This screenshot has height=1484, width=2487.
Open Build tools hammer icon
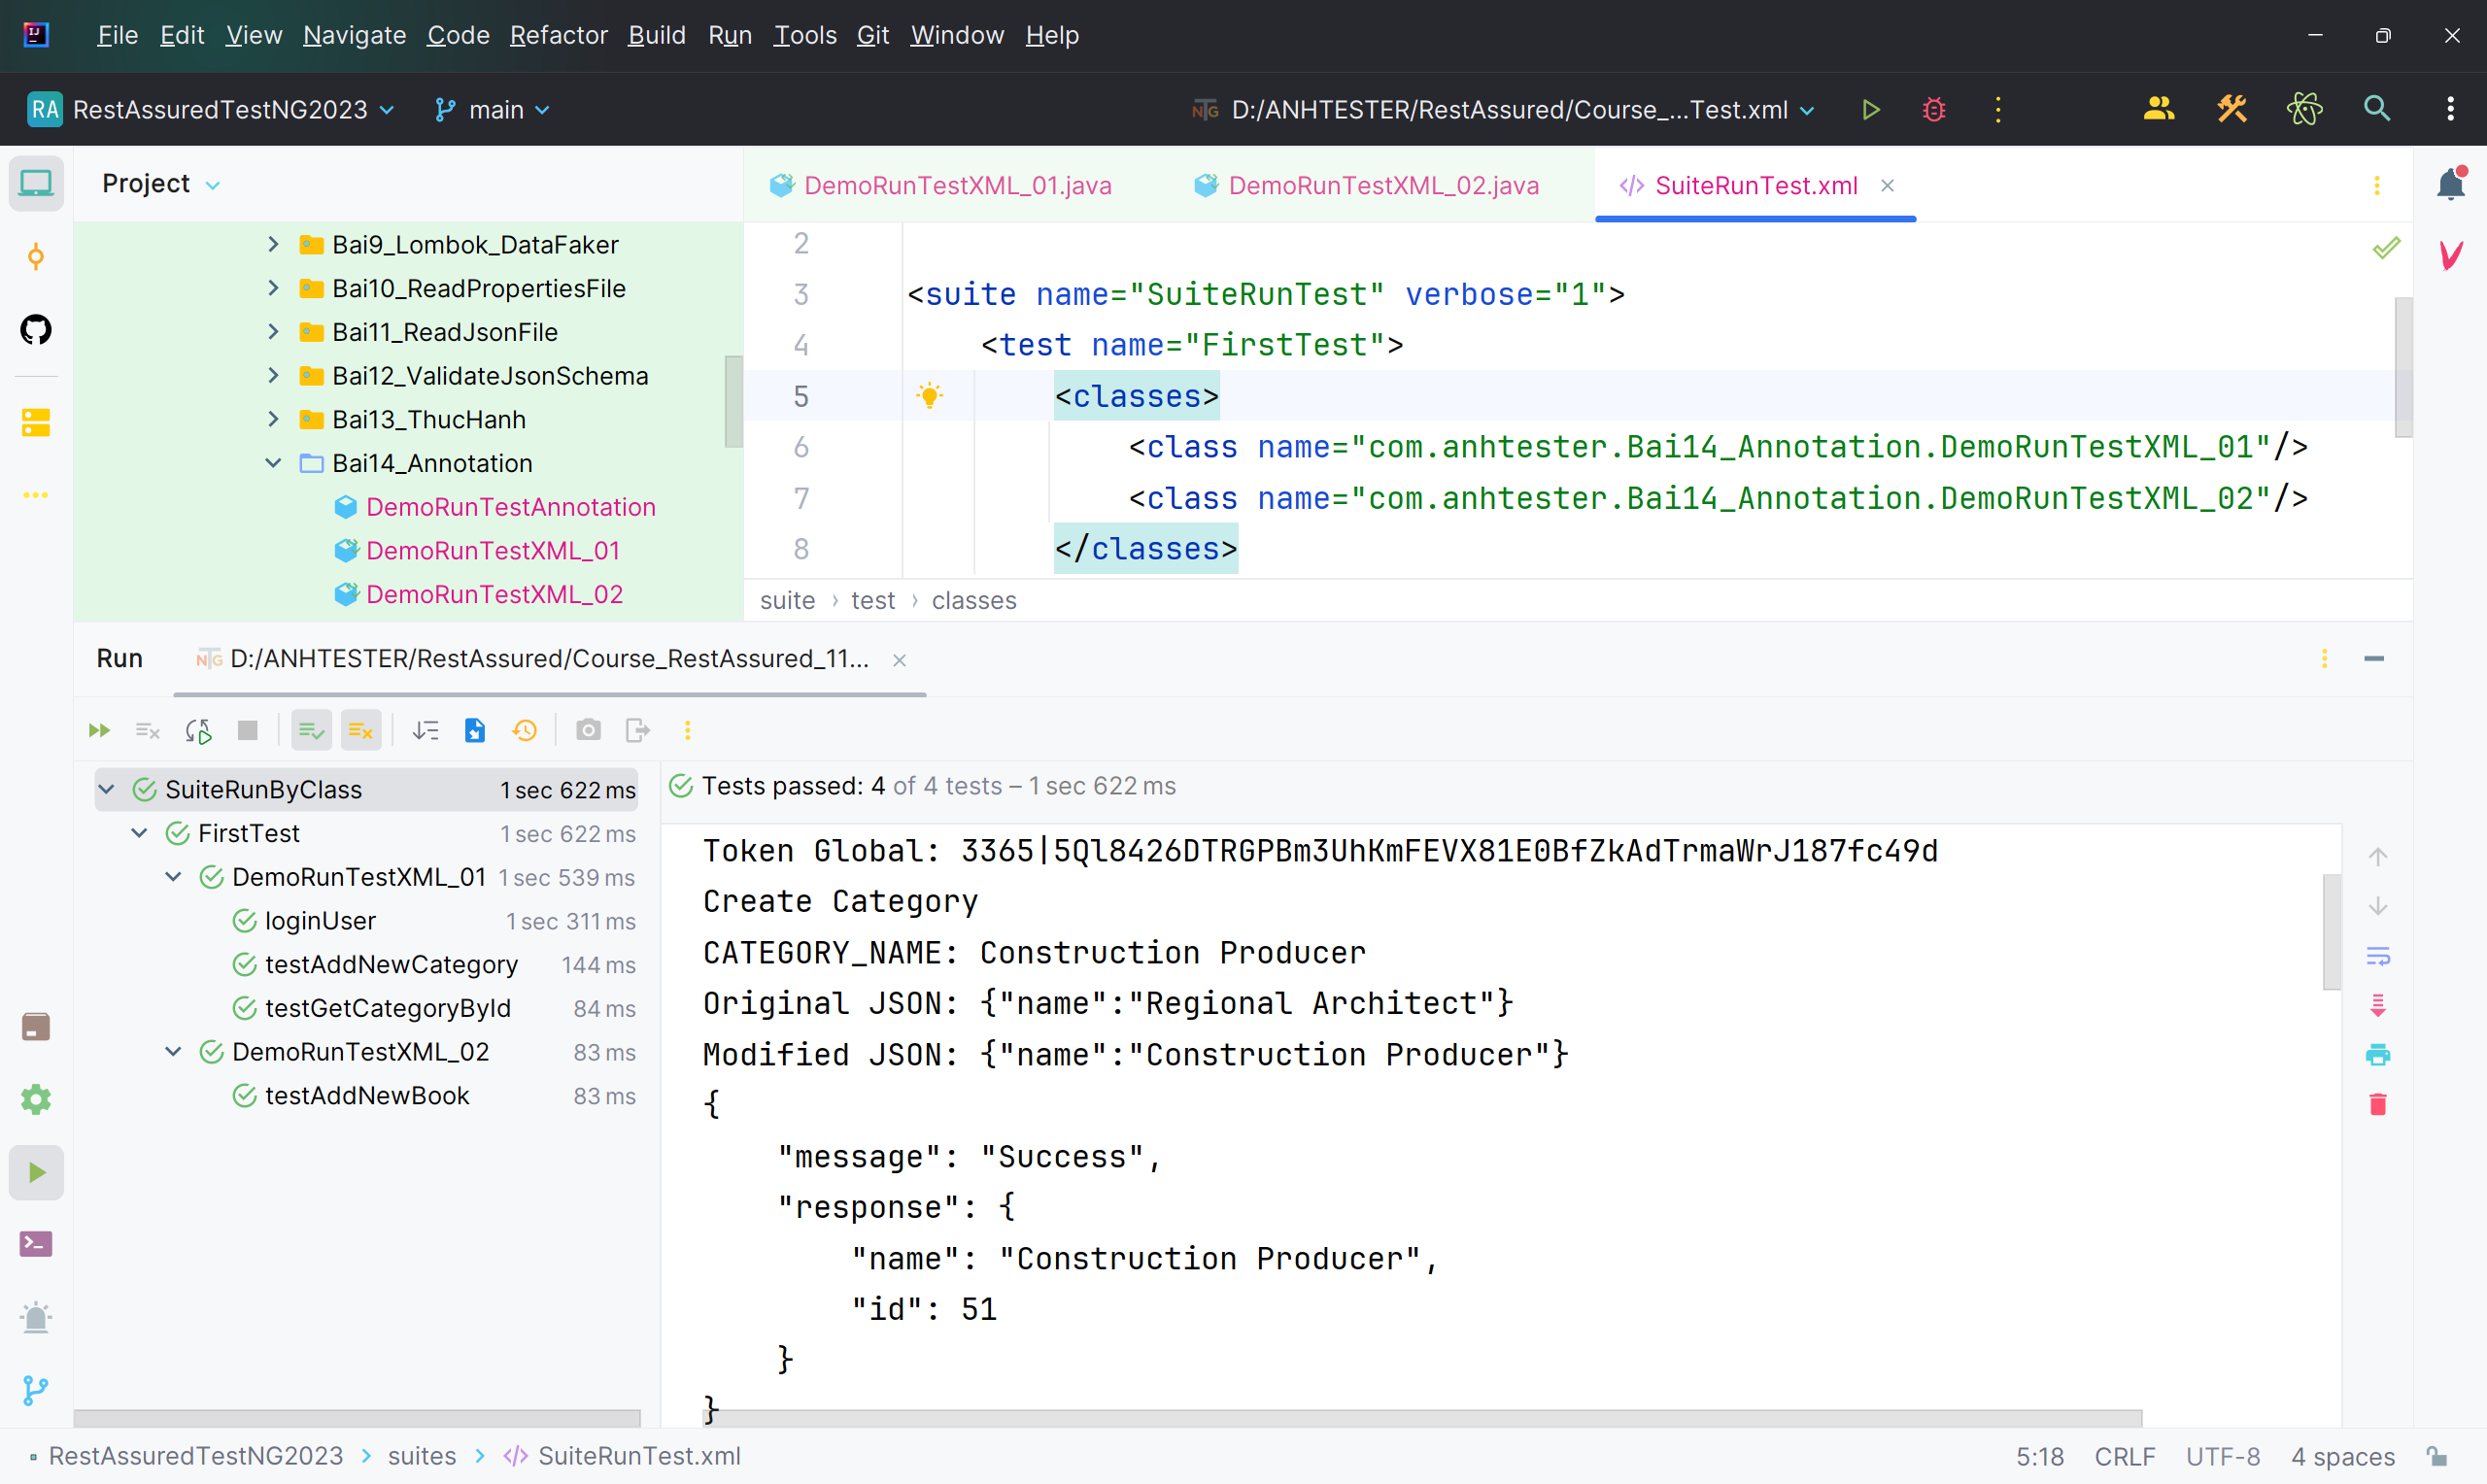tap(2232, 109)
